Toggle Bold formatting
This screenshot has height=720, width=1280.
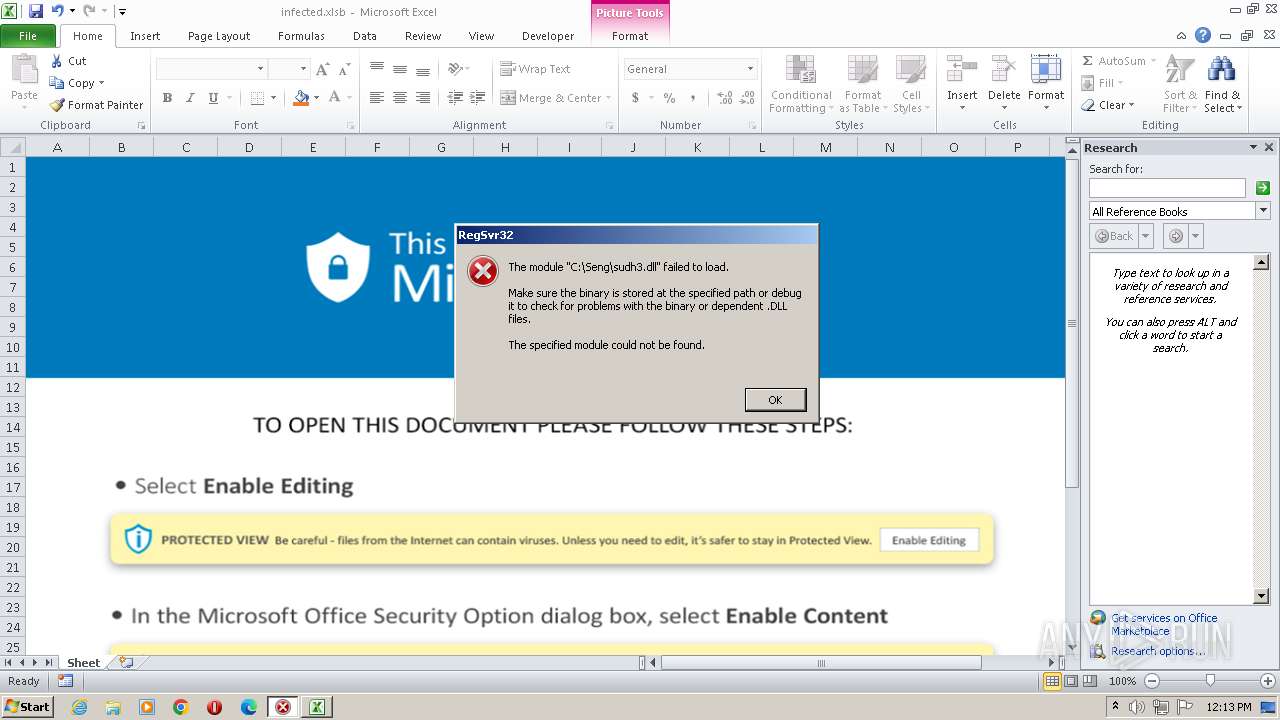click(167, 98)
